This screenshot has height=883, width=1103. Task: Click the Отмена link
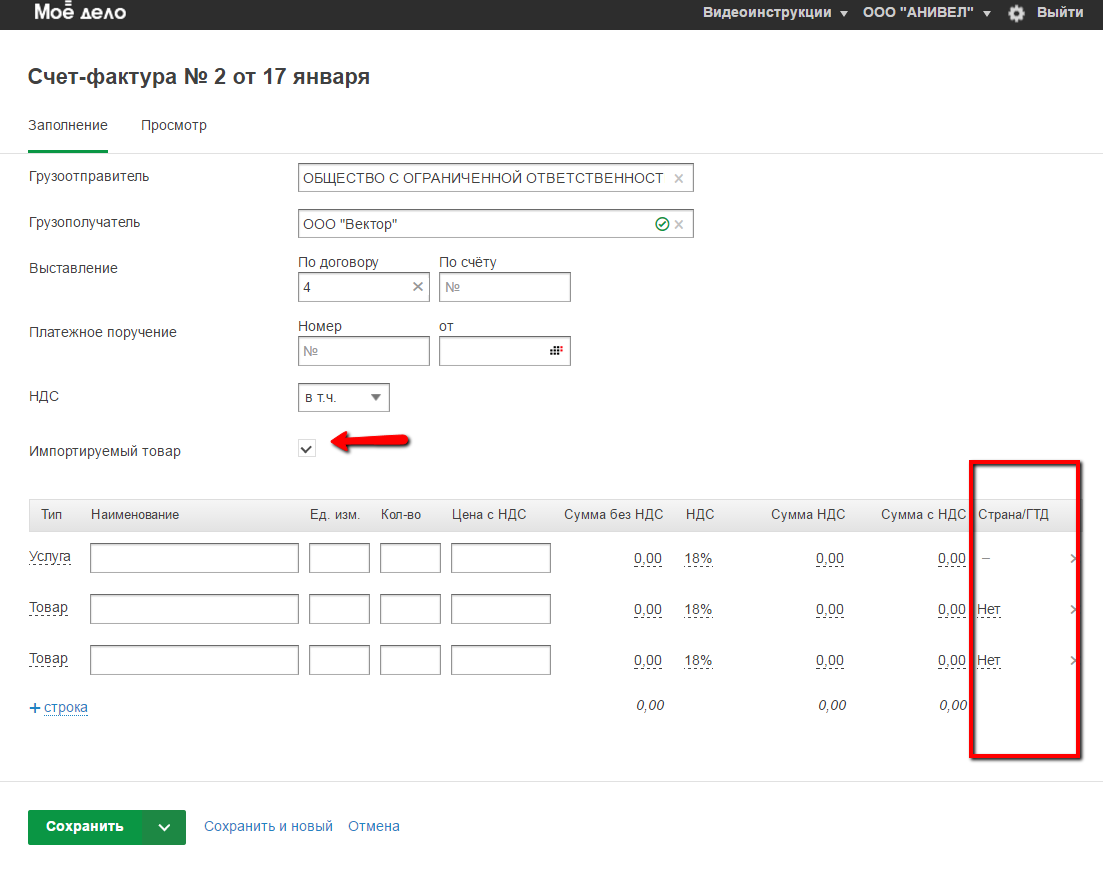(x=374, y=827)
